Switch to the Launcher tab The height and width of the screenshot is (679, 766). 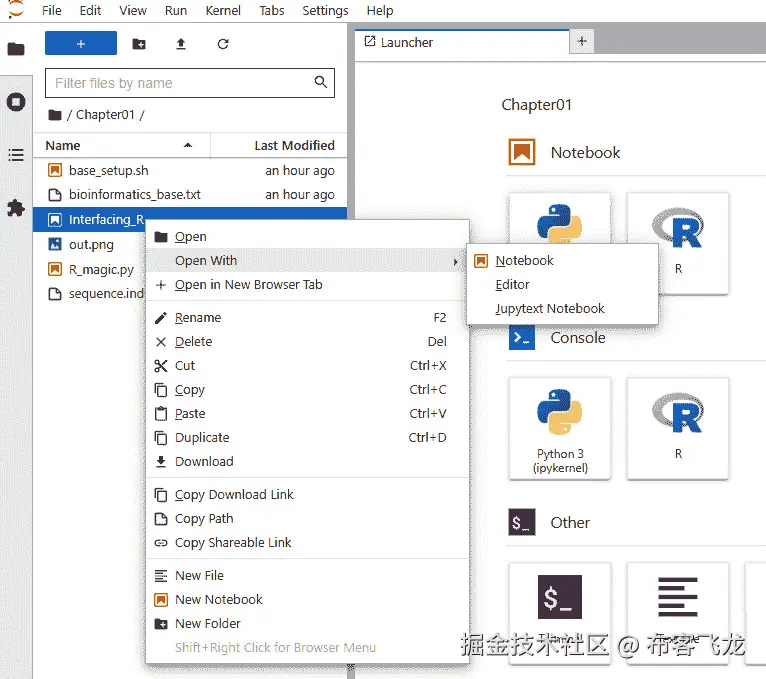click(462, 42)
